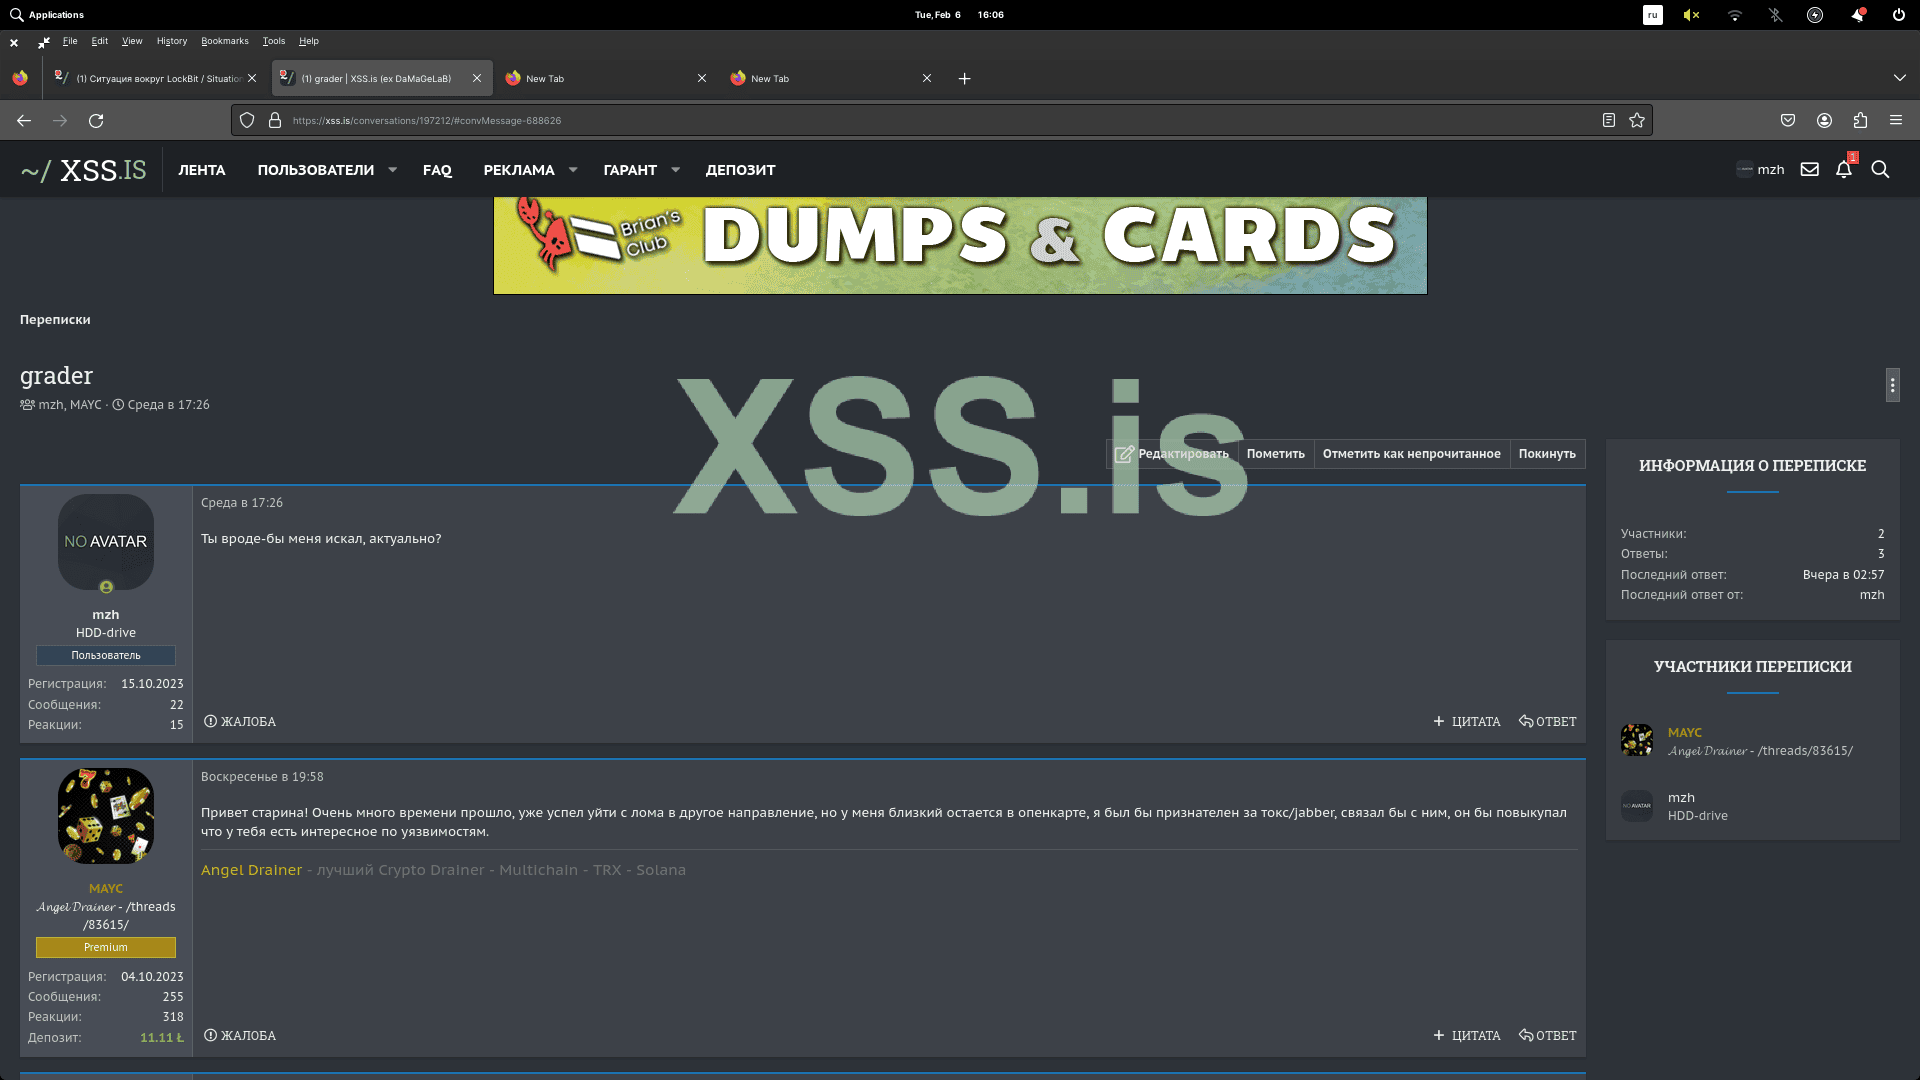1920x1080 pixels.
Task: Open notifications via the bell icon
Action: point(1843,170)
